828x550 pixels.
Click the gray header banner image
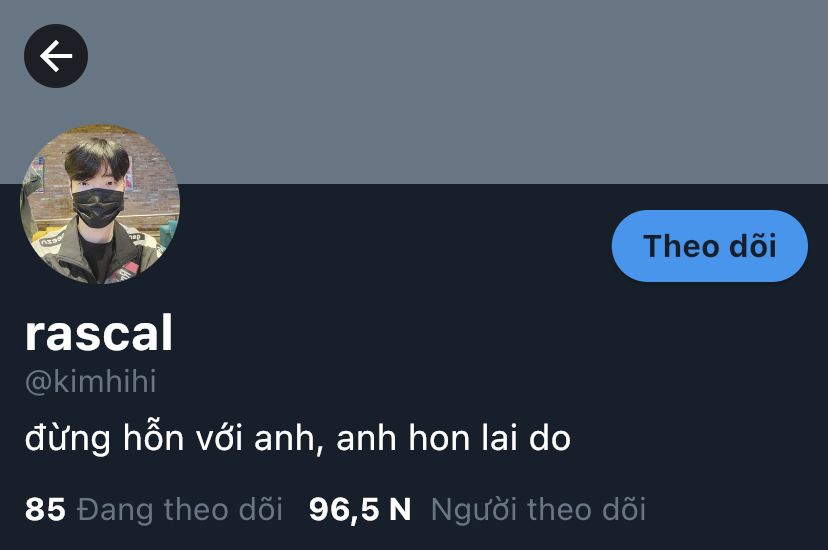click(x=414, y=92)
